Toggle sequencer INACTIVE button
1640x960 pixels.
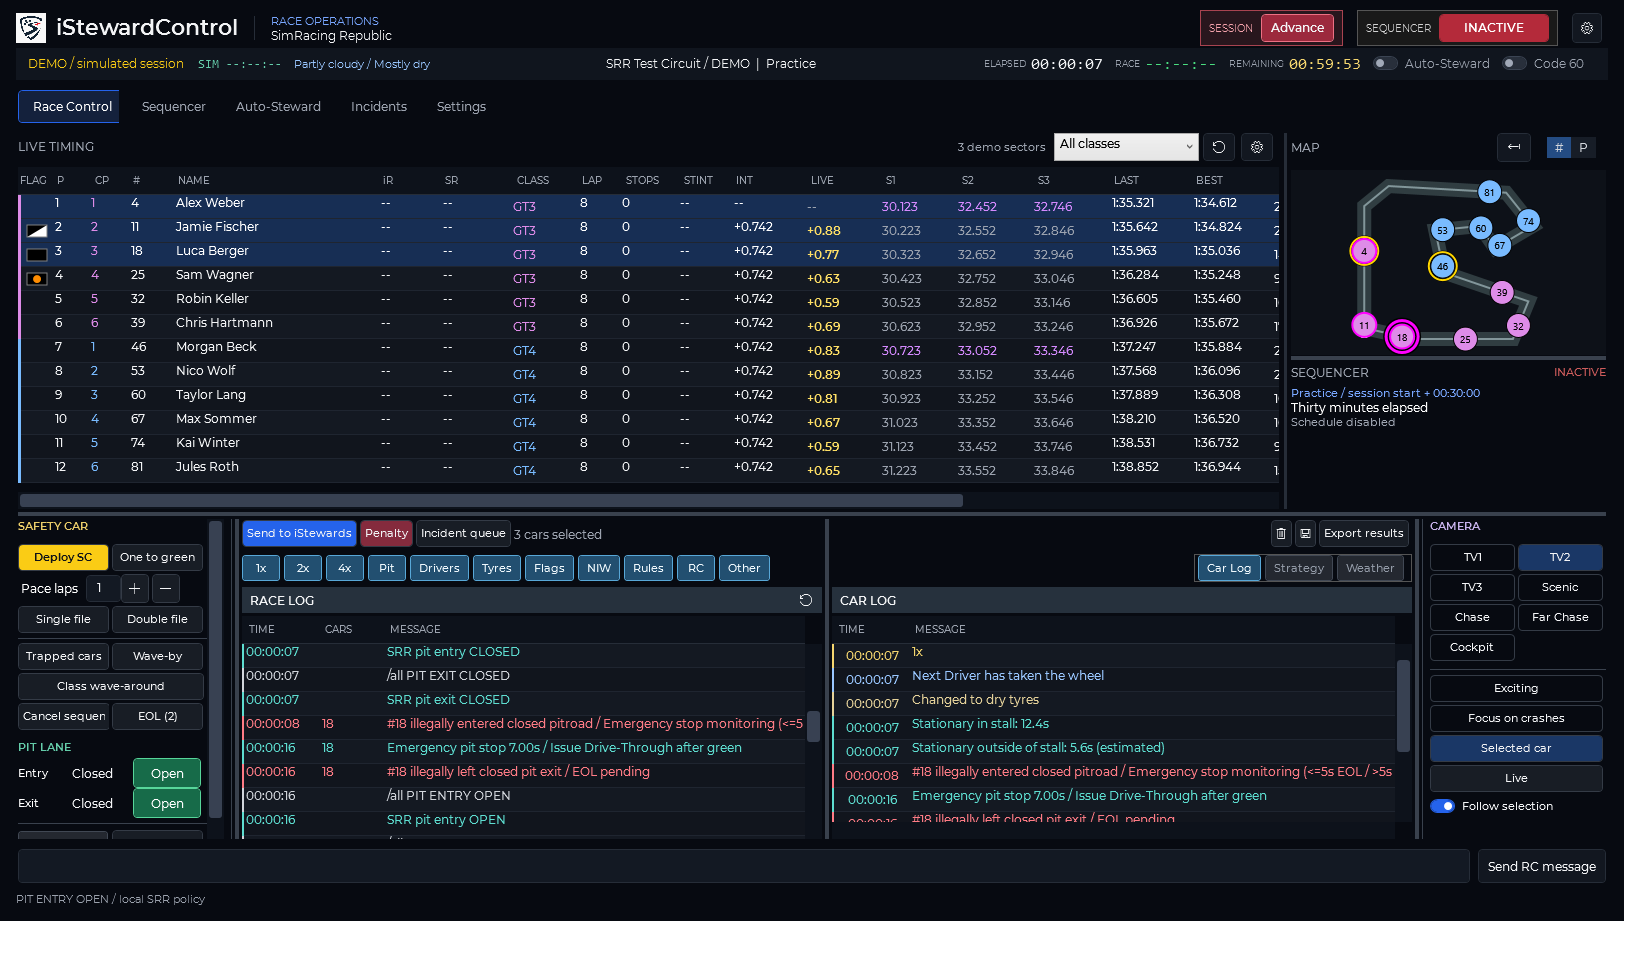point(1493,28)
